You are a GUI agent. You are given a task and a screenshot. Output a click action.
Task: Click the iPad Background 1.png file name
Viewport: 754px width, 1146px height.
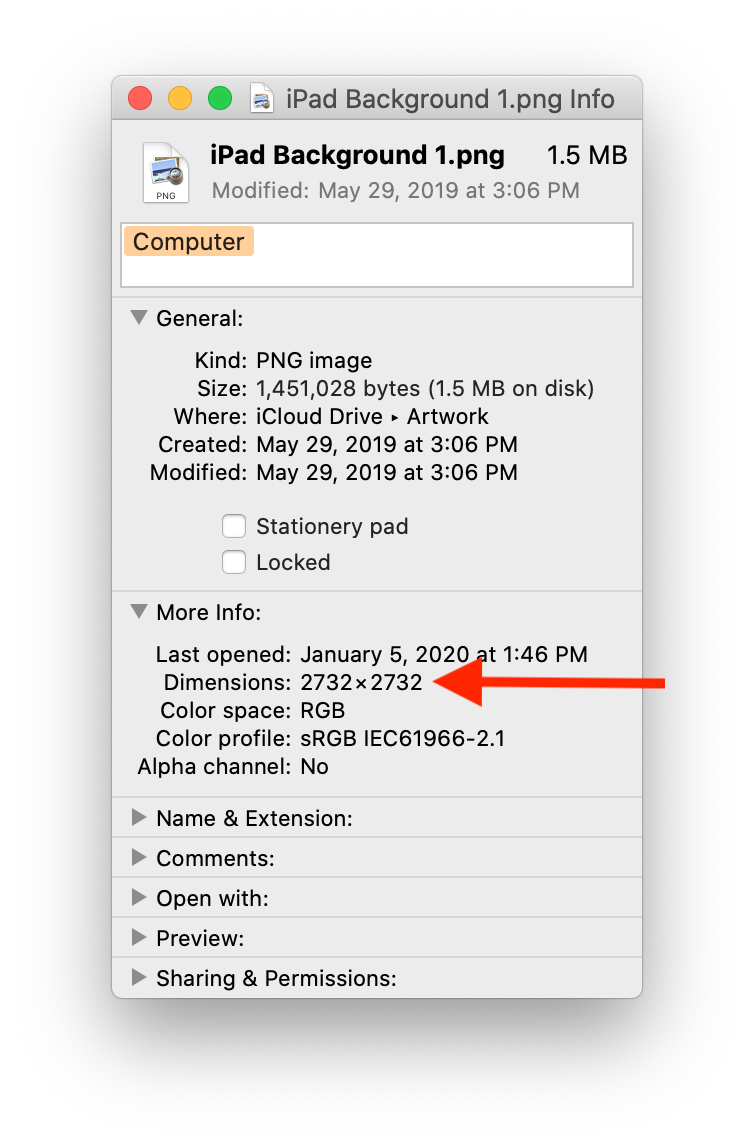click(357, 155)
